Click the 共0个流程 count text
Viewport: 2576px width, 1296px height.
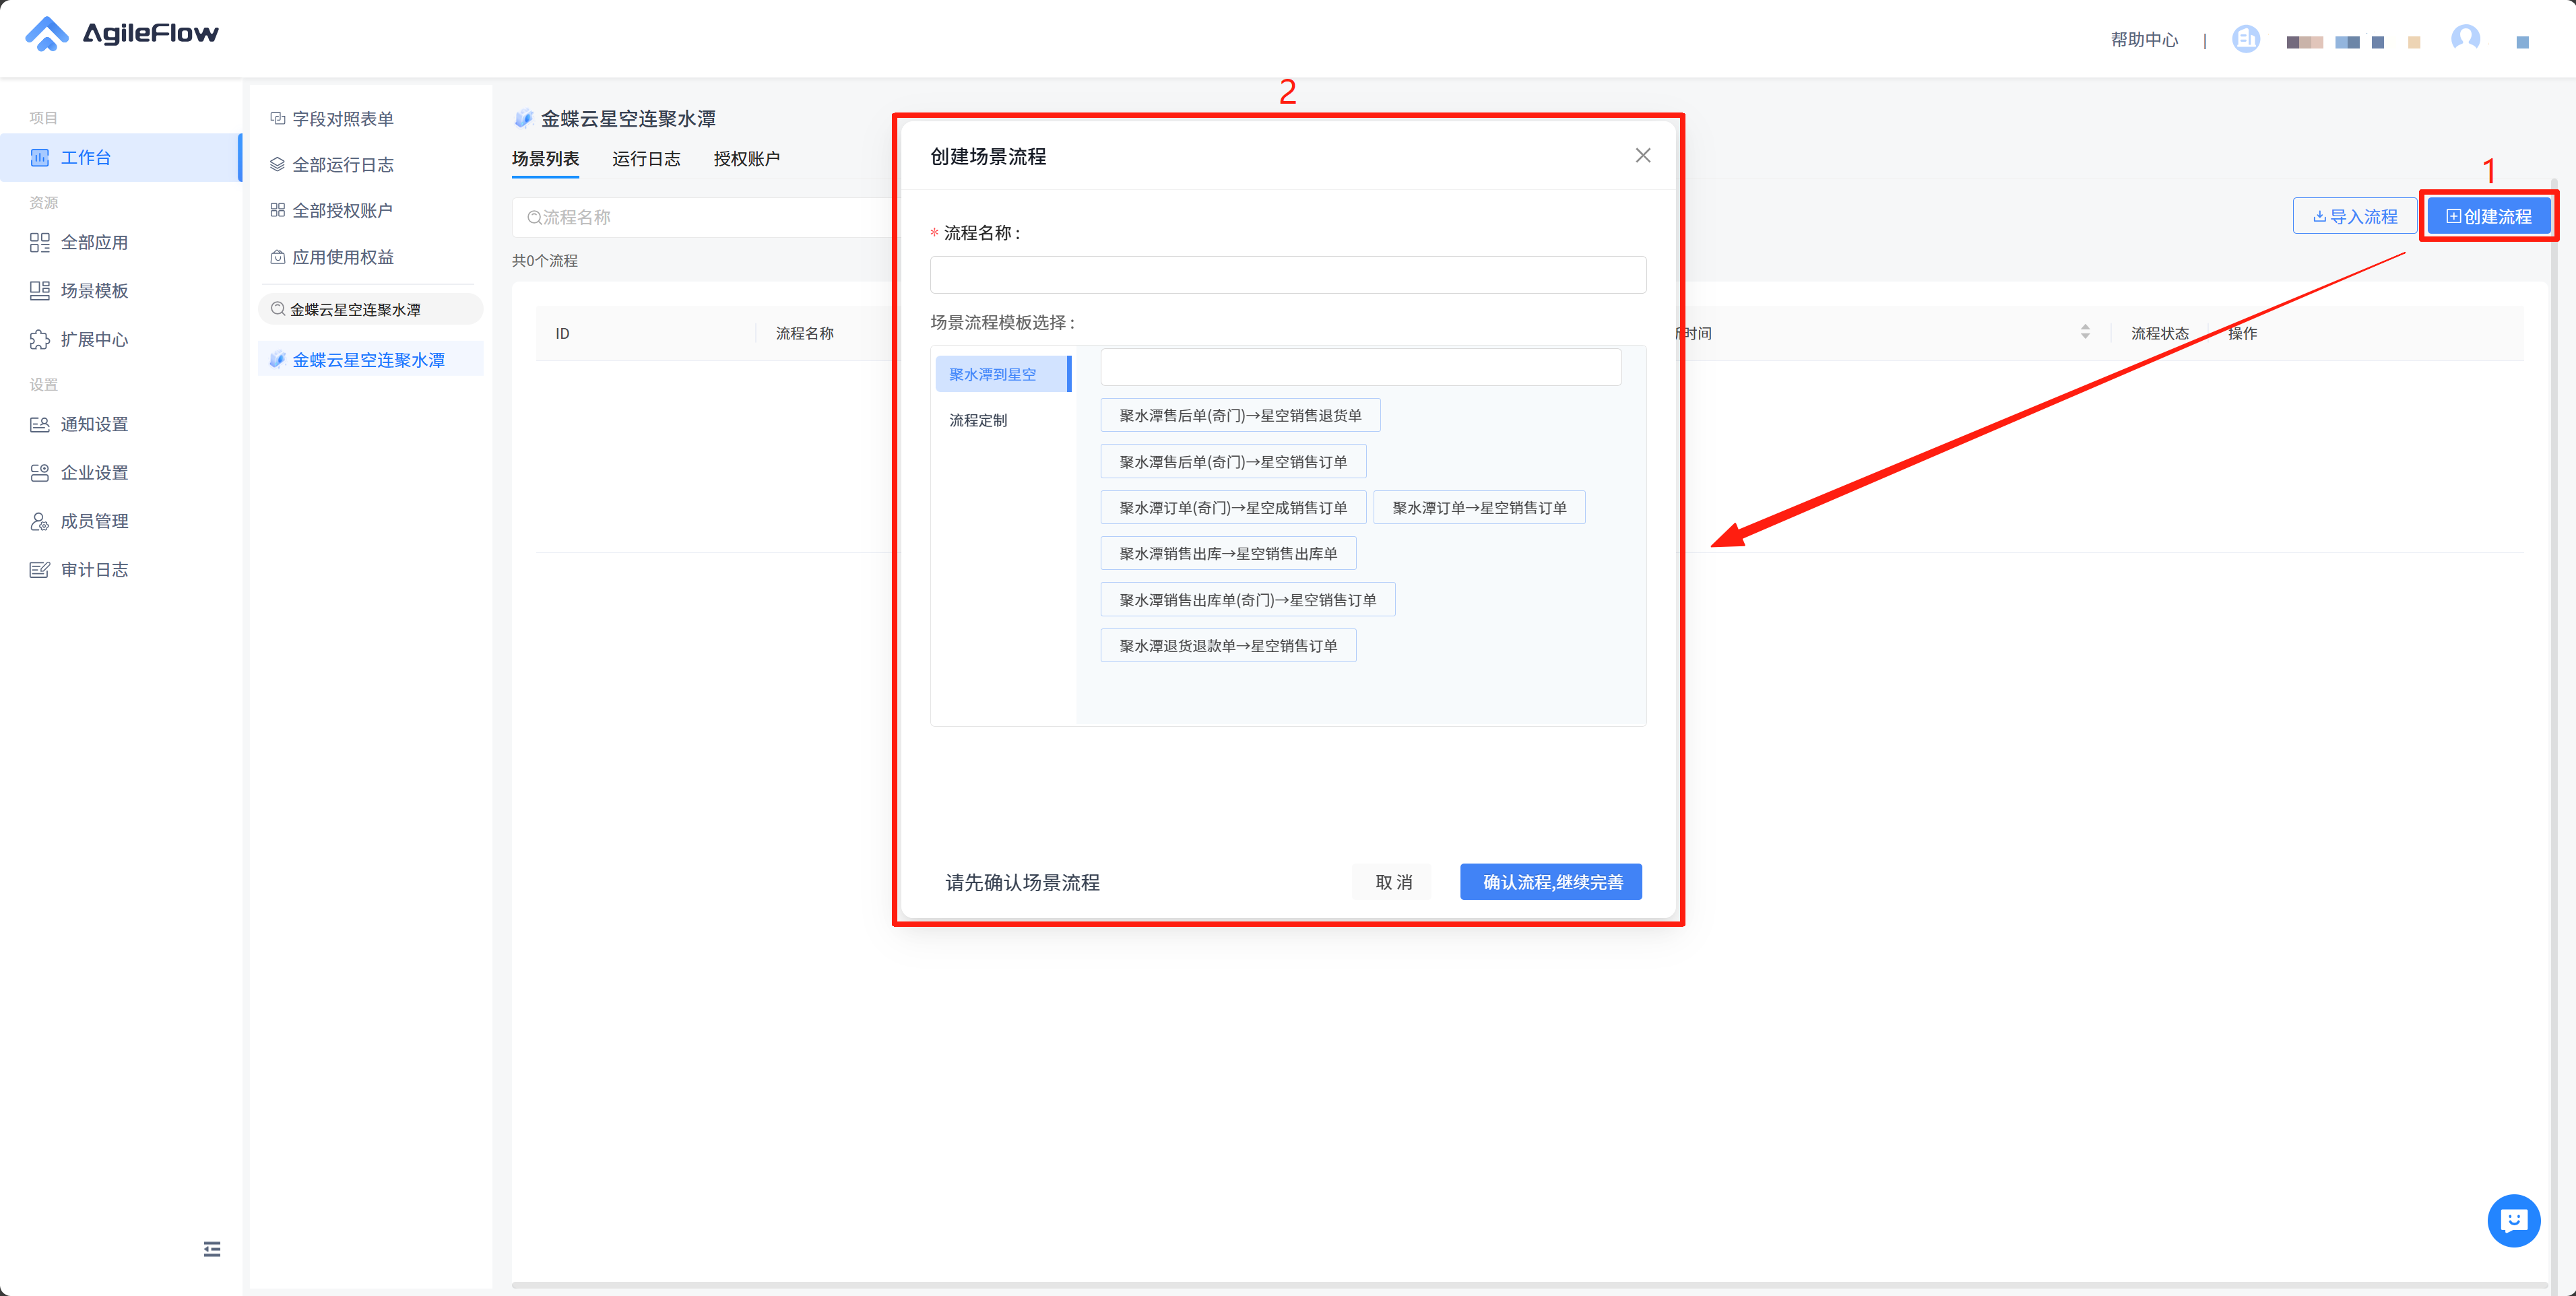coord(545,261)
